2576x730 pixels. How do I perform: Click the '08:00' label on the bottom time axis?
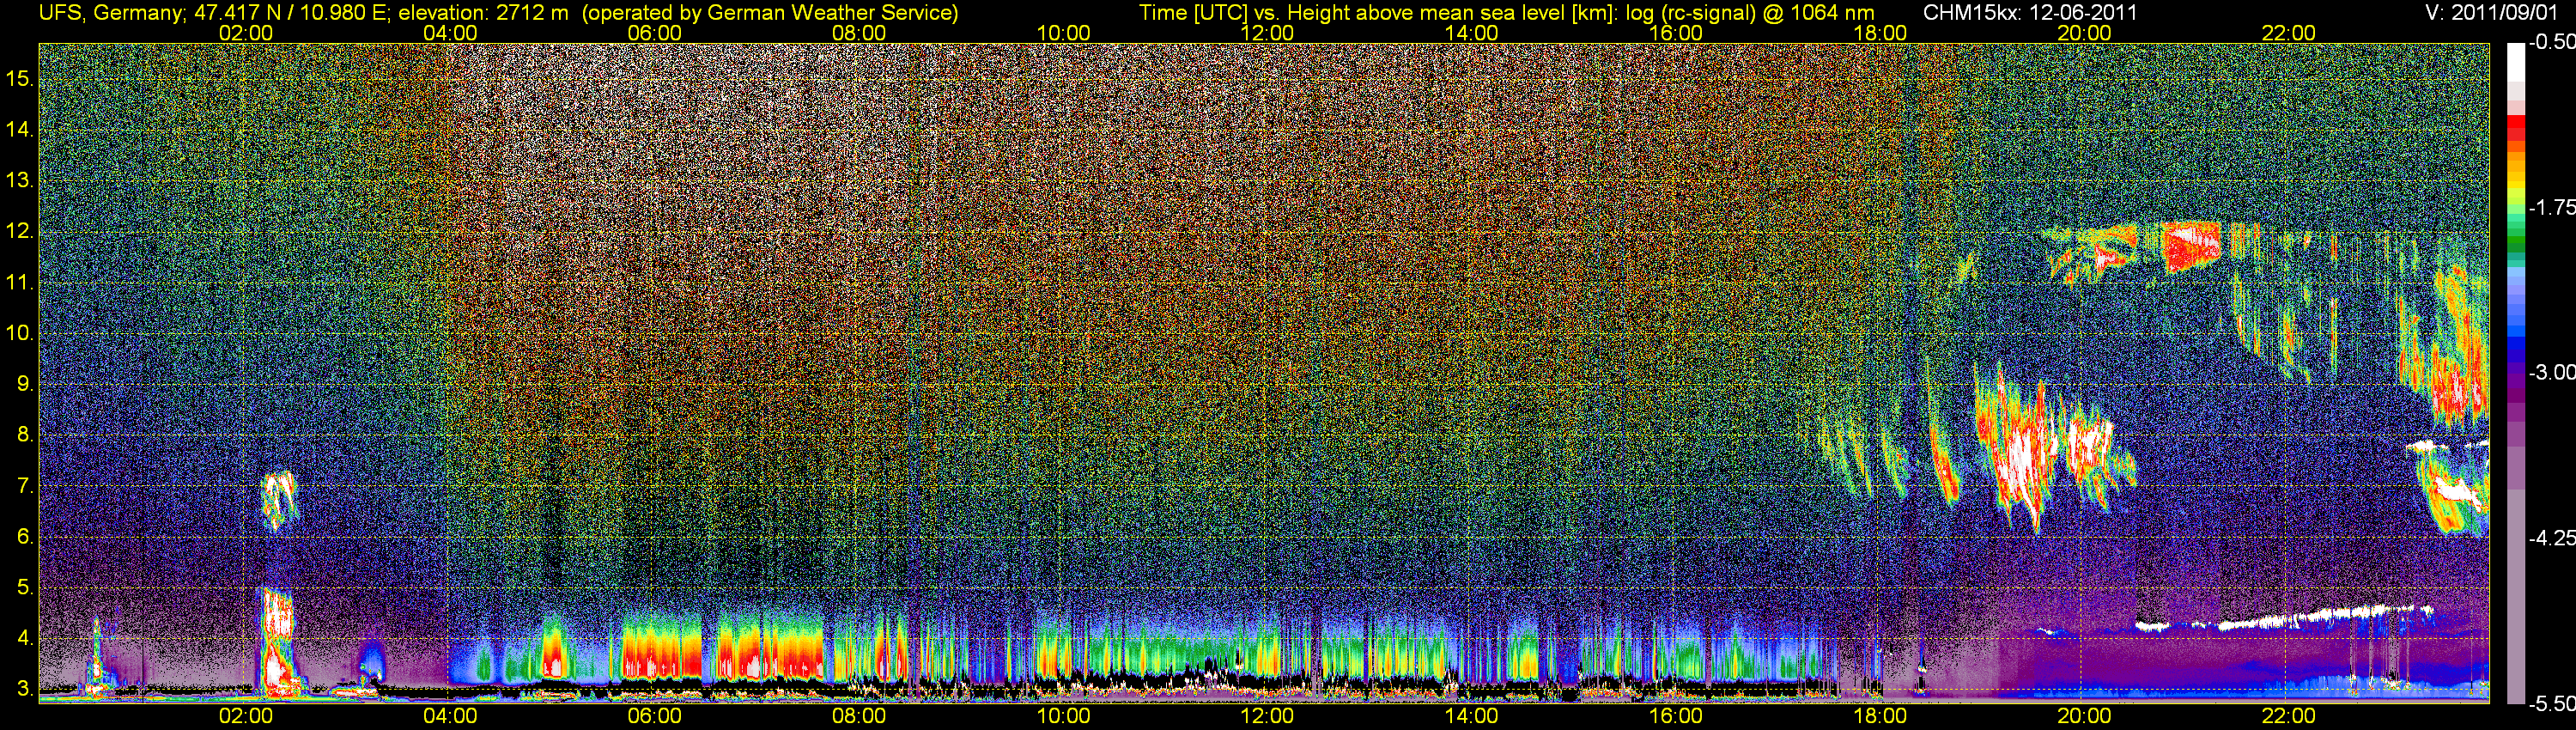[859, 716]
